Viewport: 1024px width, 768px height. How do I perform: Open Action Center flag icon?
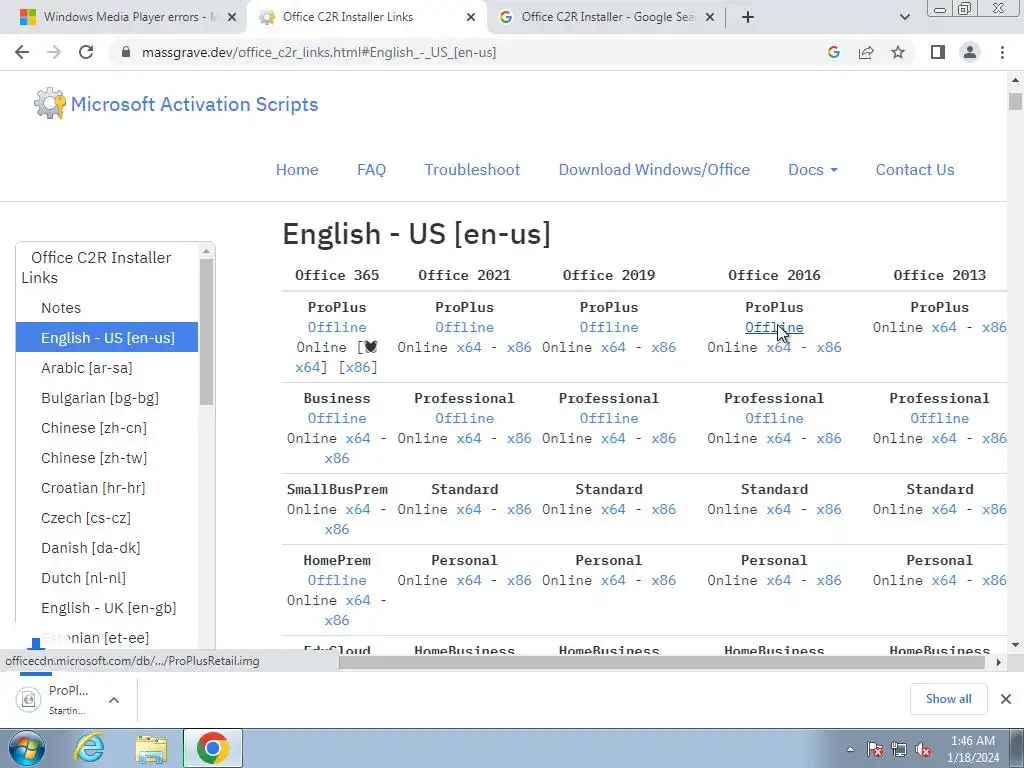[875, 750]
